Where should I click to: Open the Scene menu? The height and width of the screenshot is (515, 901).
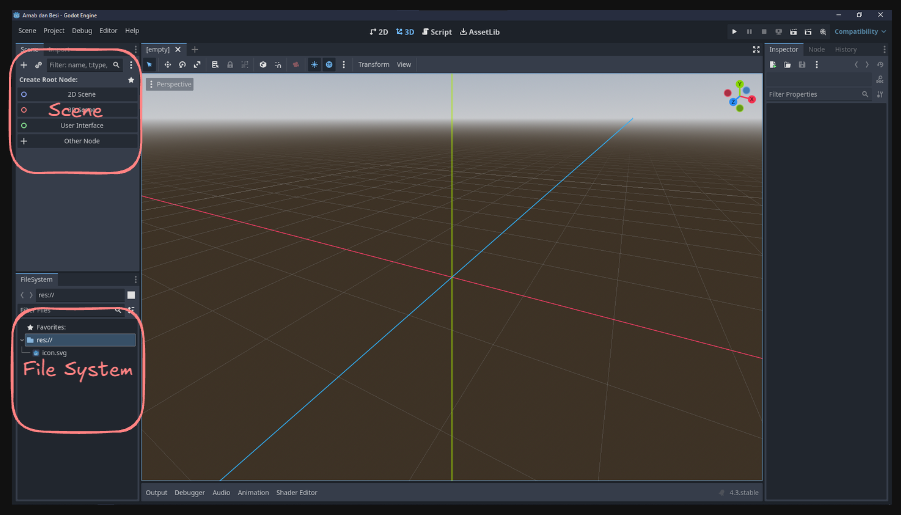27,30
